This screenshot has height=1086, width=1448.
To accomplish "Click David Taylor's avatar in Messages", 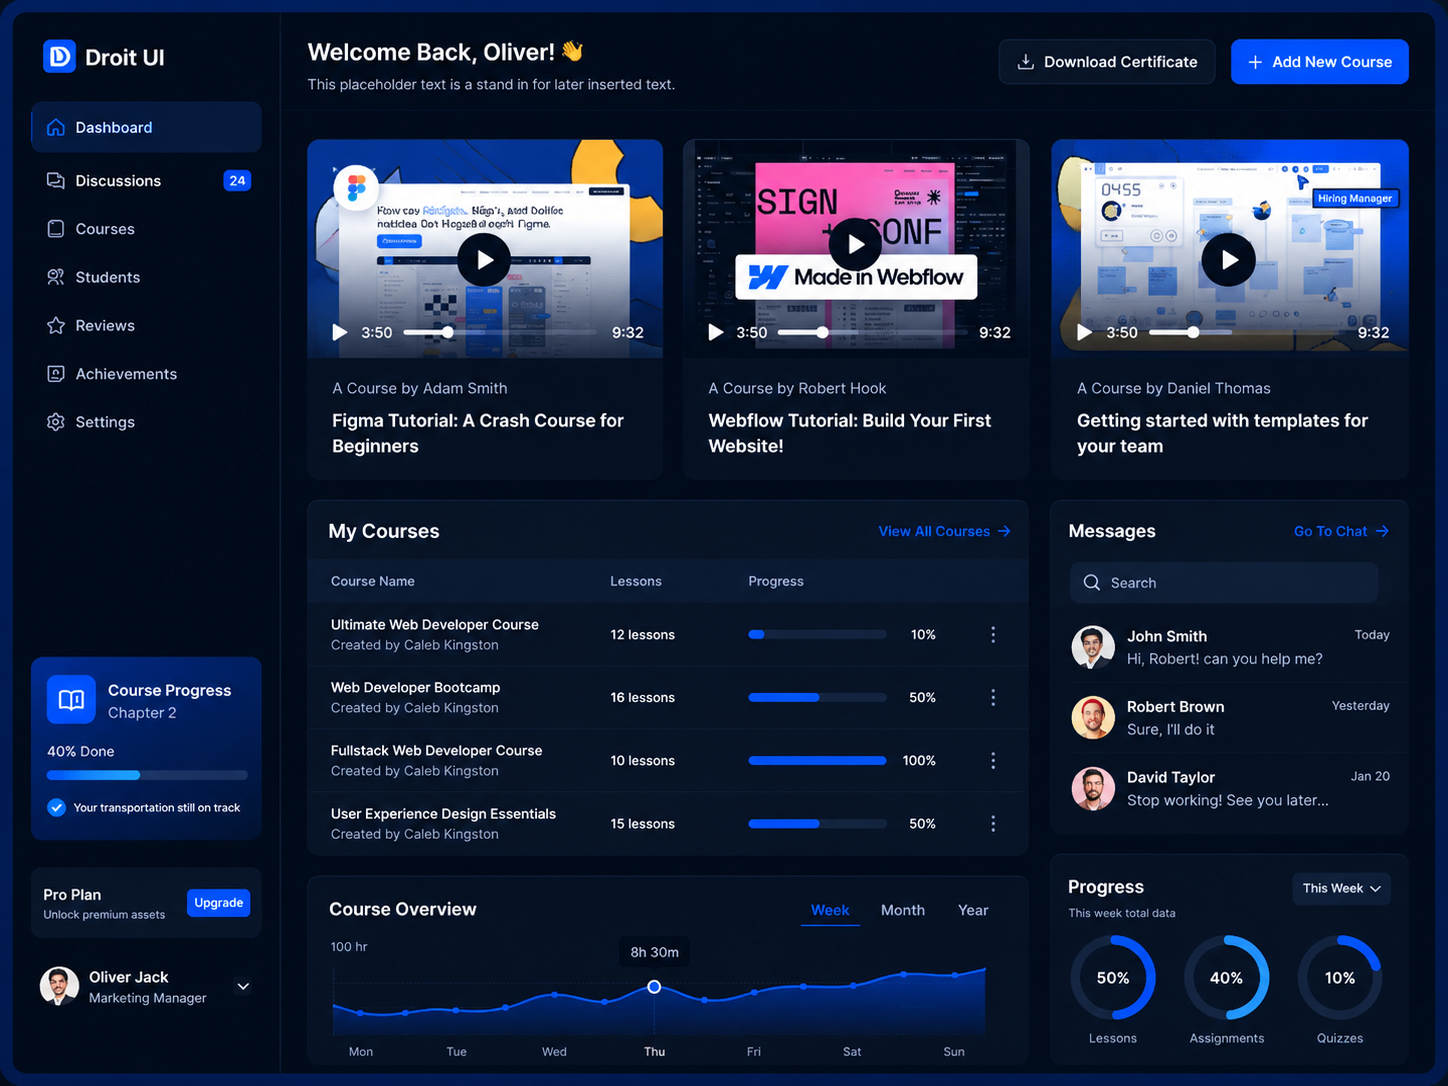I will [x=1093, y=789].
